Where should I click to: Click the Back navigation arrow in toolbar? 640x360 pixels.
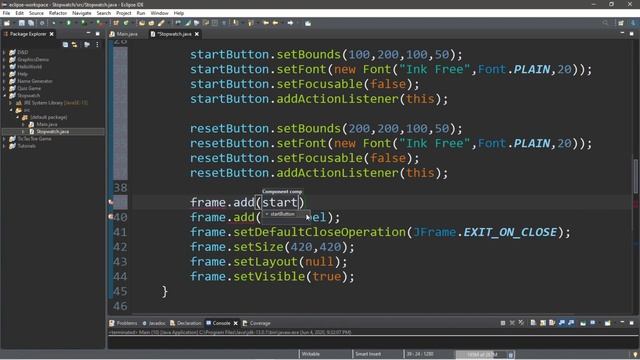point(276,23)
